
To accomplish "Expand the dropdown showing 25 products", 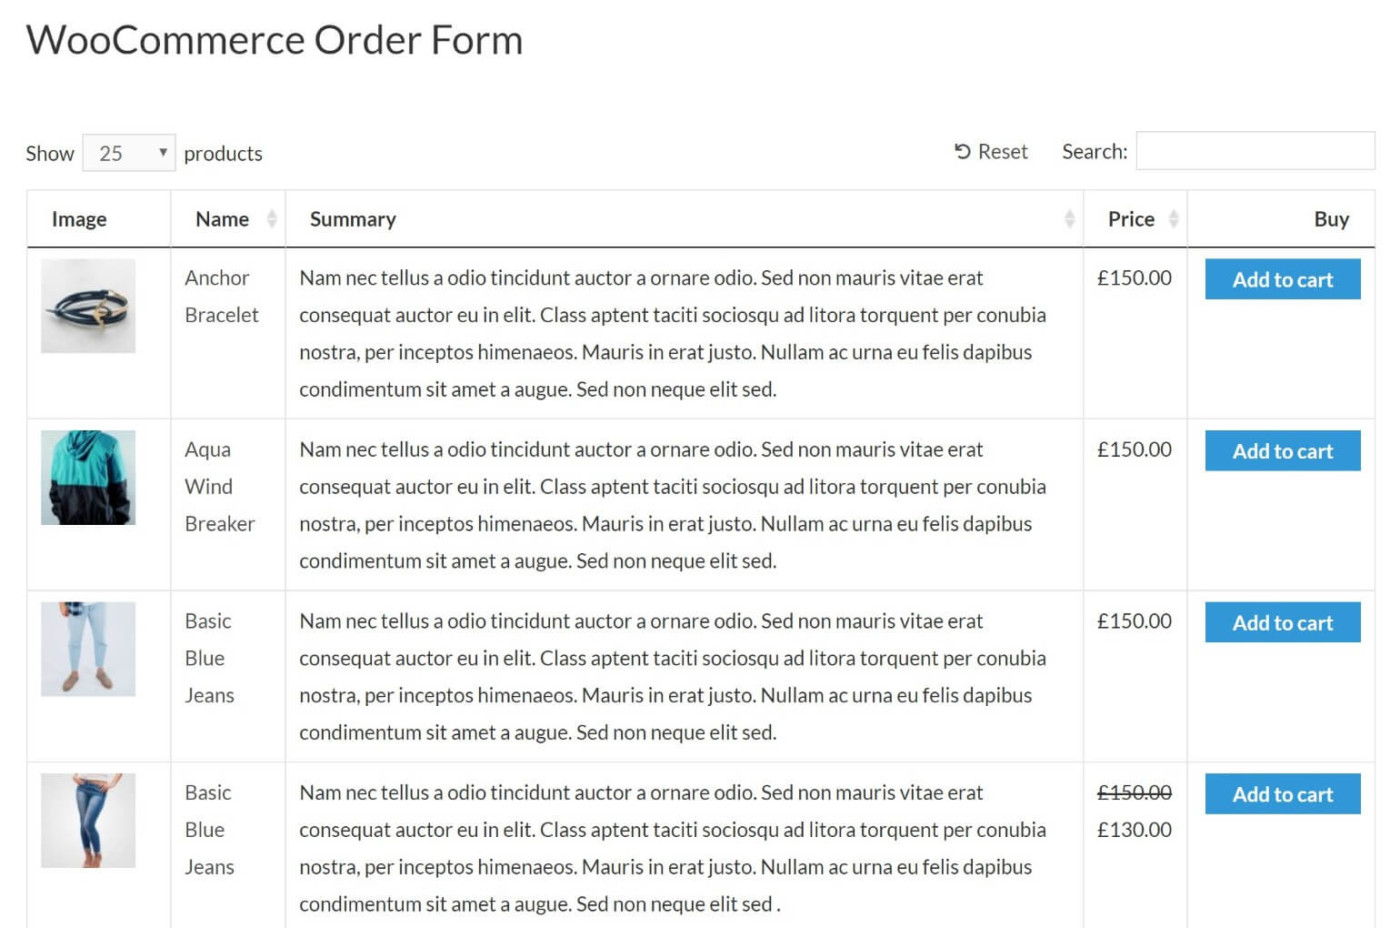I will point(129,153).
